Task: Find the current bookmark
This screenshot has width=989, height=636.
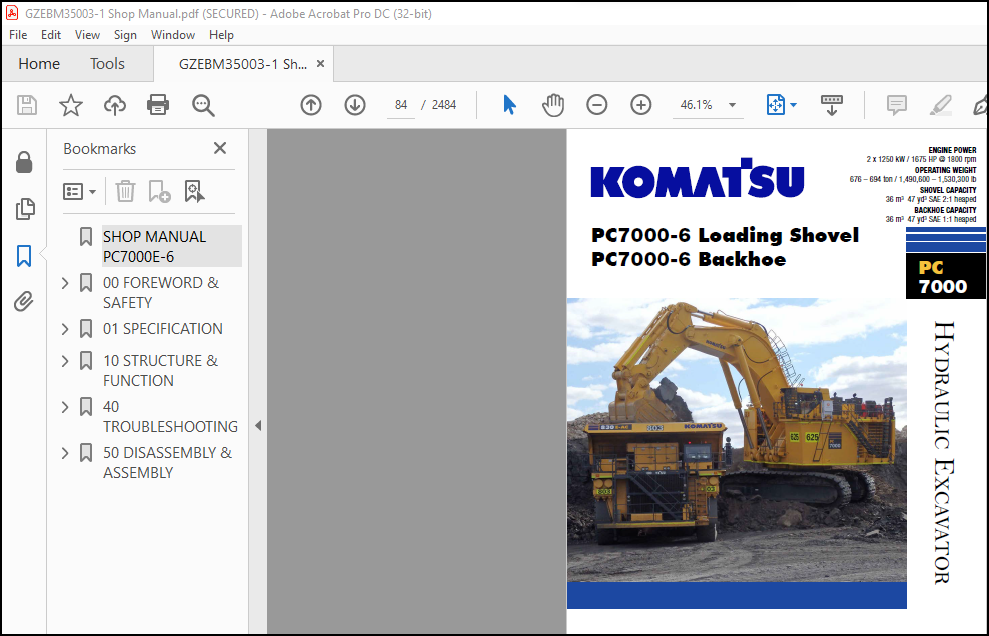Action: [194, 191]
